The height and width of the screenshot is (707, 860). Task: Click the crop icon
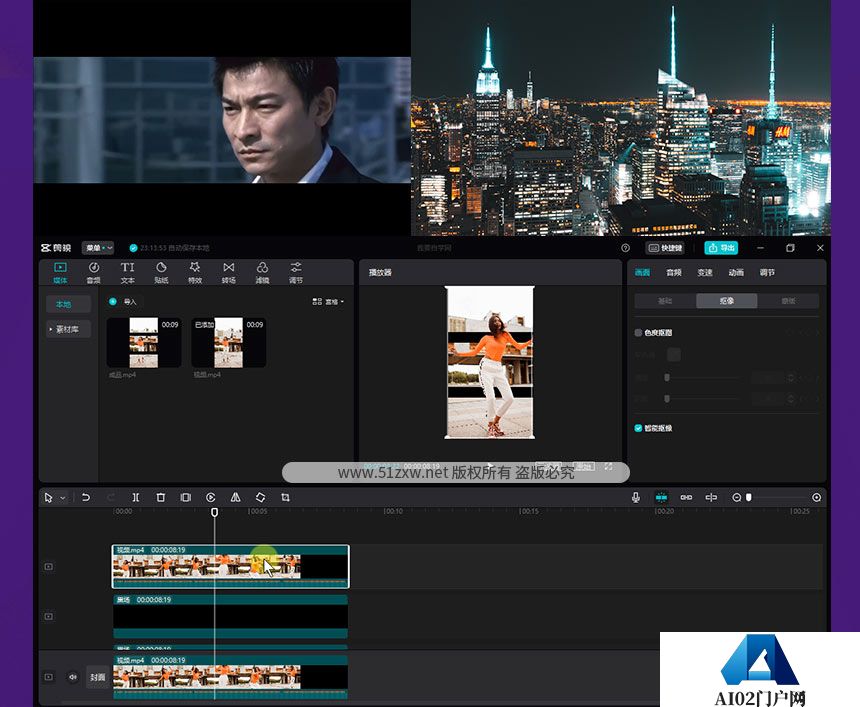(285, 497)
